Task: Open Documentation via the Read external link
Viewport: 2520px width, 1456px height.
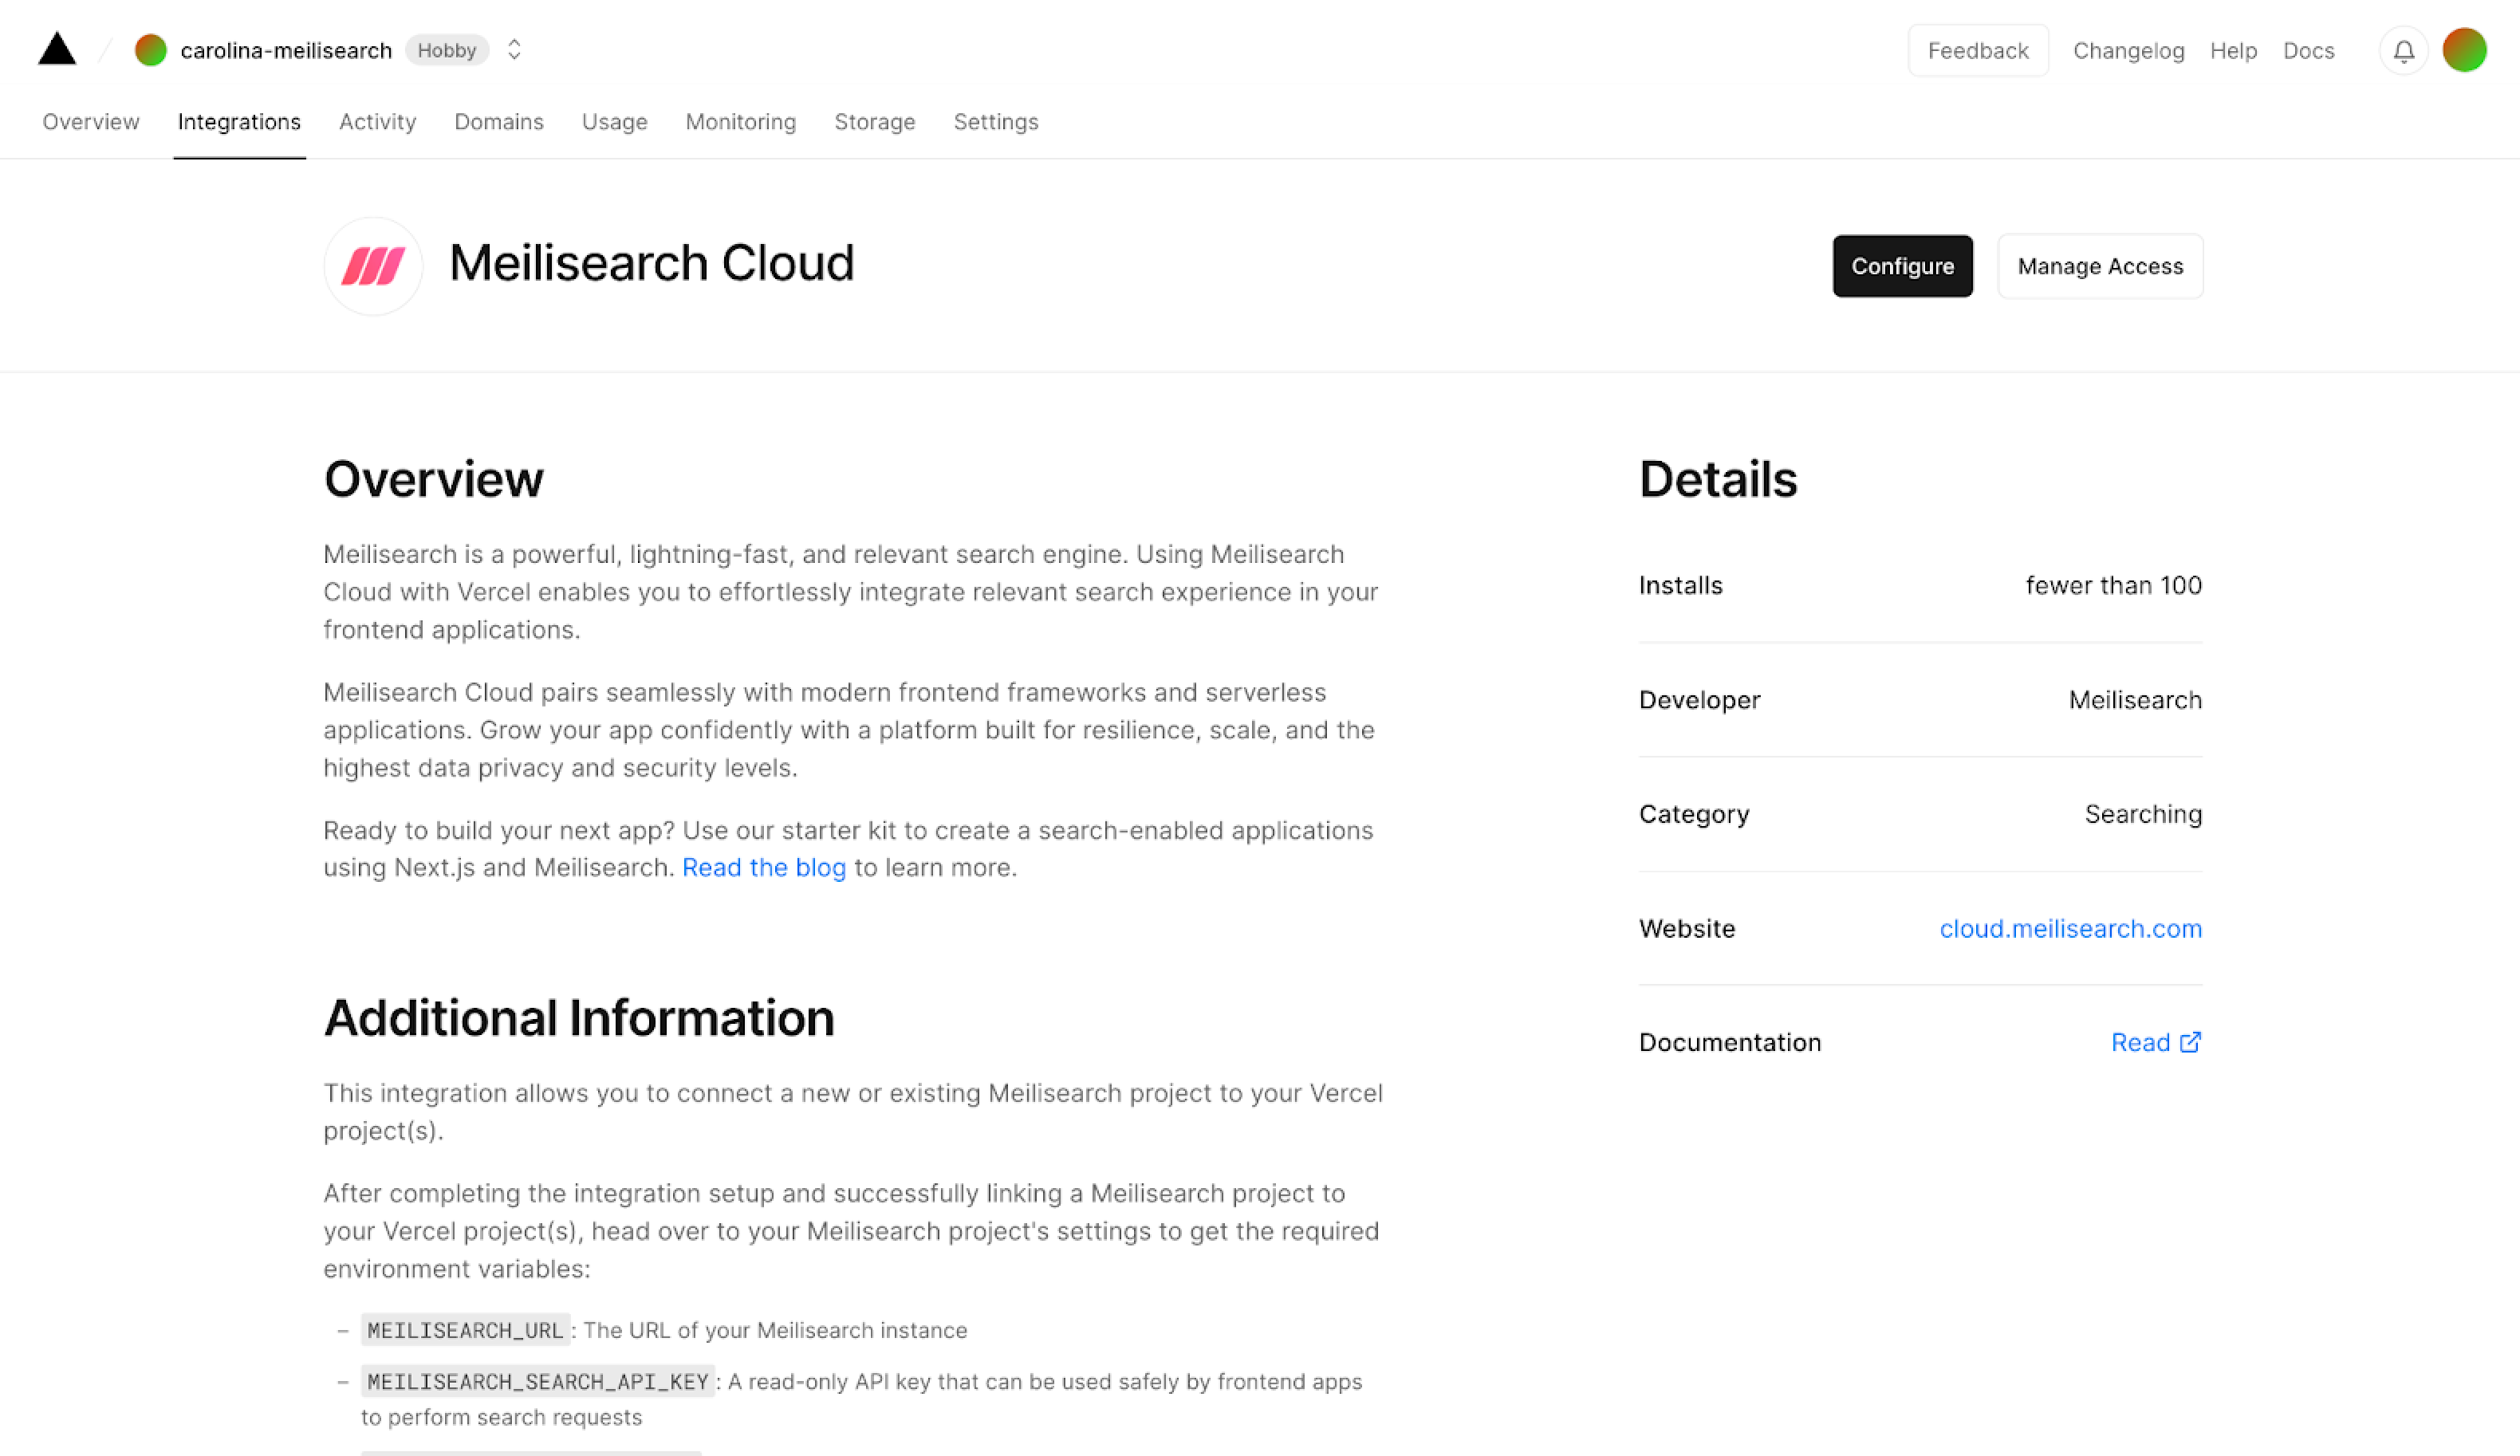Action: (x=2156, y=1042)
